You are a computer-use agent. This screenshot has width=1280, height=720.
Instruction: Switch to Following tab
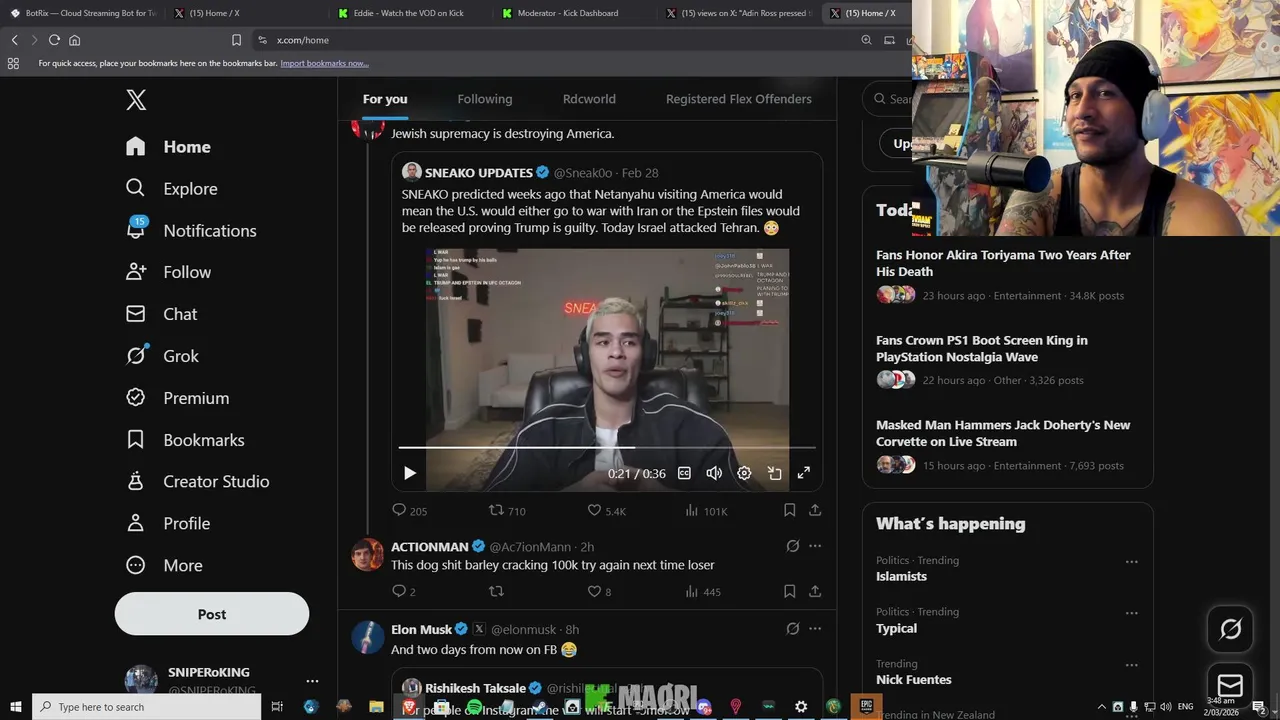tap(485, 99)
